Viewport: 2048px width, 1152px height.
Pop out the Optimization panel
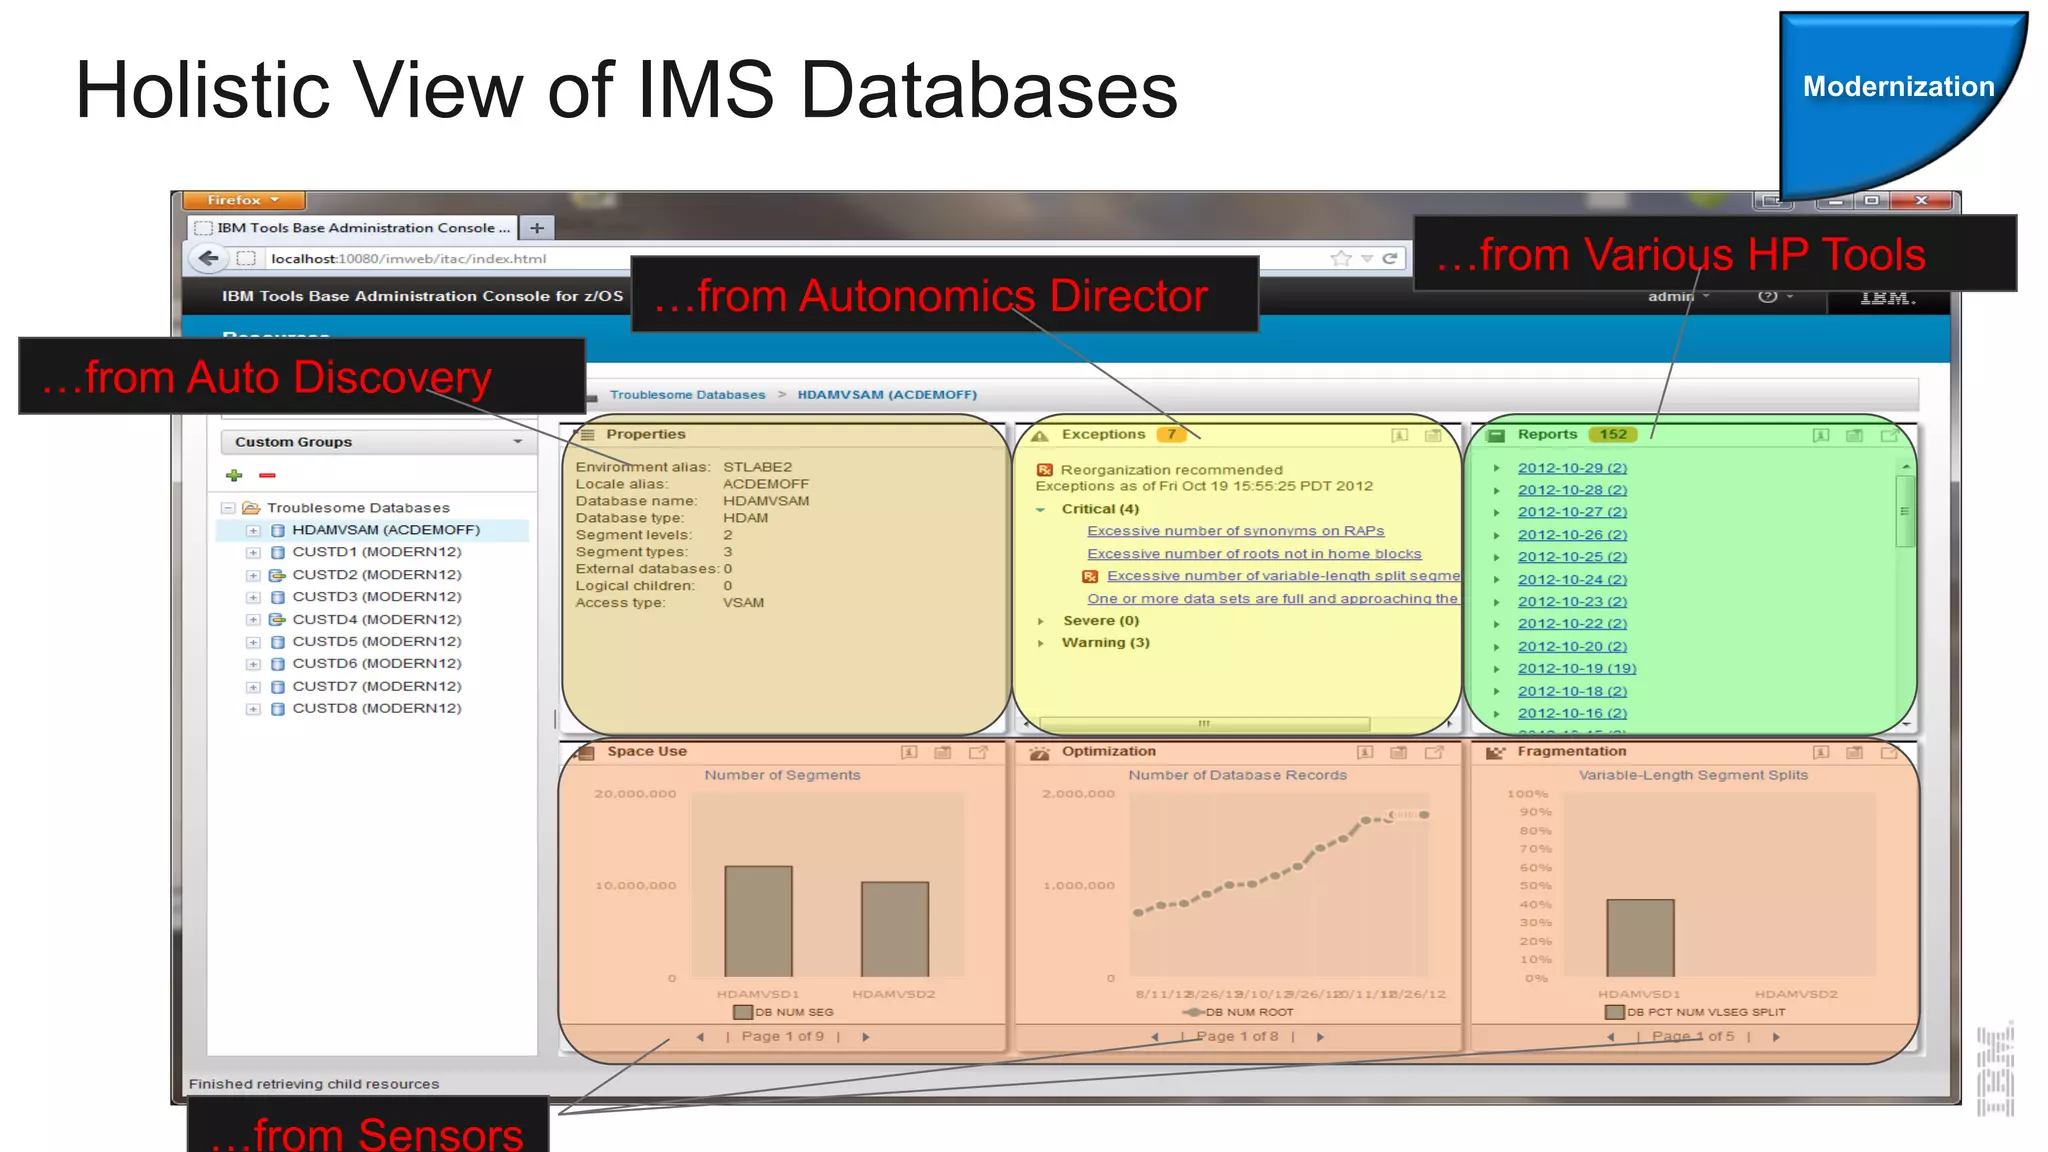click(x=1434, y=752)
